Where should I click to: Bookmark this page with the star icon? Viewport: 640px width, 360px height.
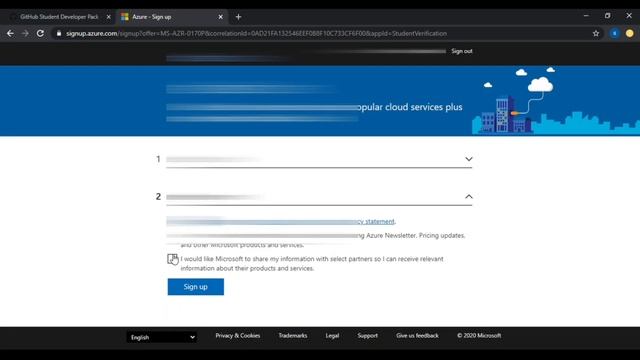point(596,33)
